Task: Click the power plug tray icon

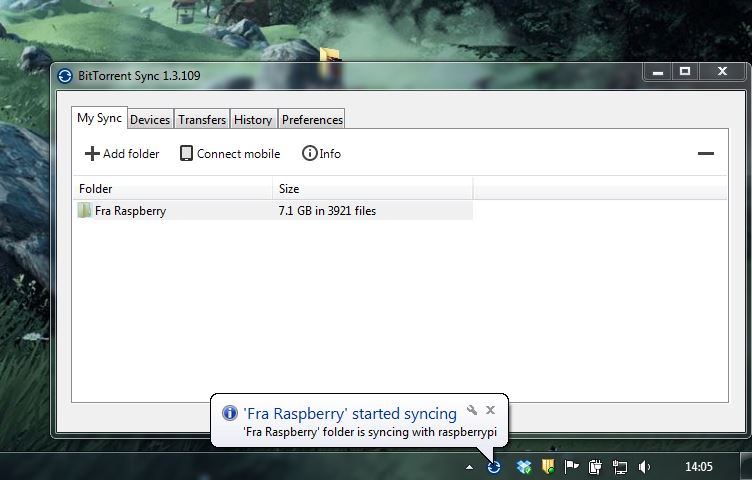Action: coord(596,466)
